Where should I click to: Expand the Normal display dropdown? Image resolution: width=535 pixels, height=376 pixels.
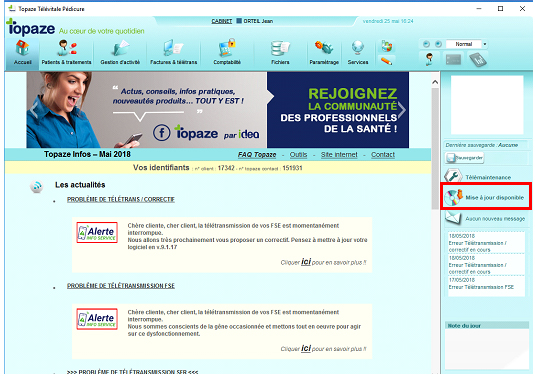[x=485, y=44]
